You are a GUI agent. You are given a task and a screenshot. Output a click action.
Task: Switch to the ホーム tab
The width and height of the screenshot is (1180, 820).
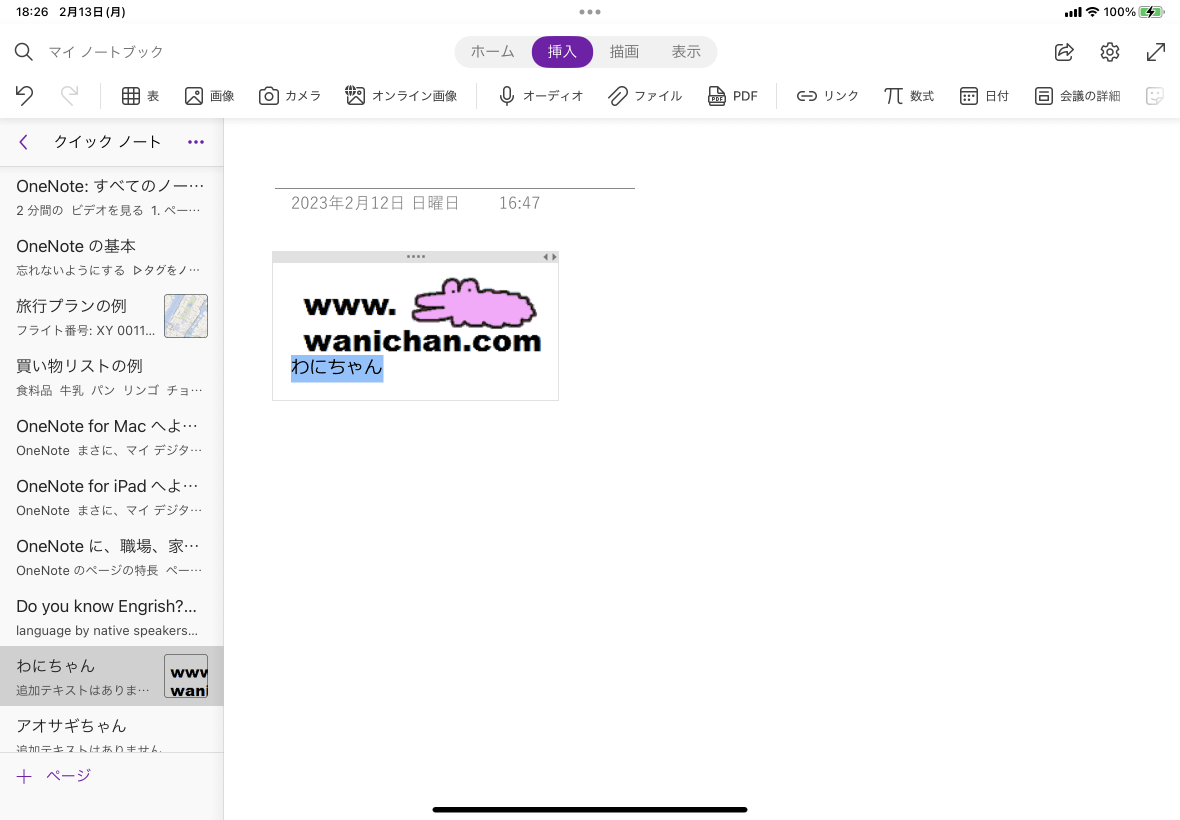point(492,52)
